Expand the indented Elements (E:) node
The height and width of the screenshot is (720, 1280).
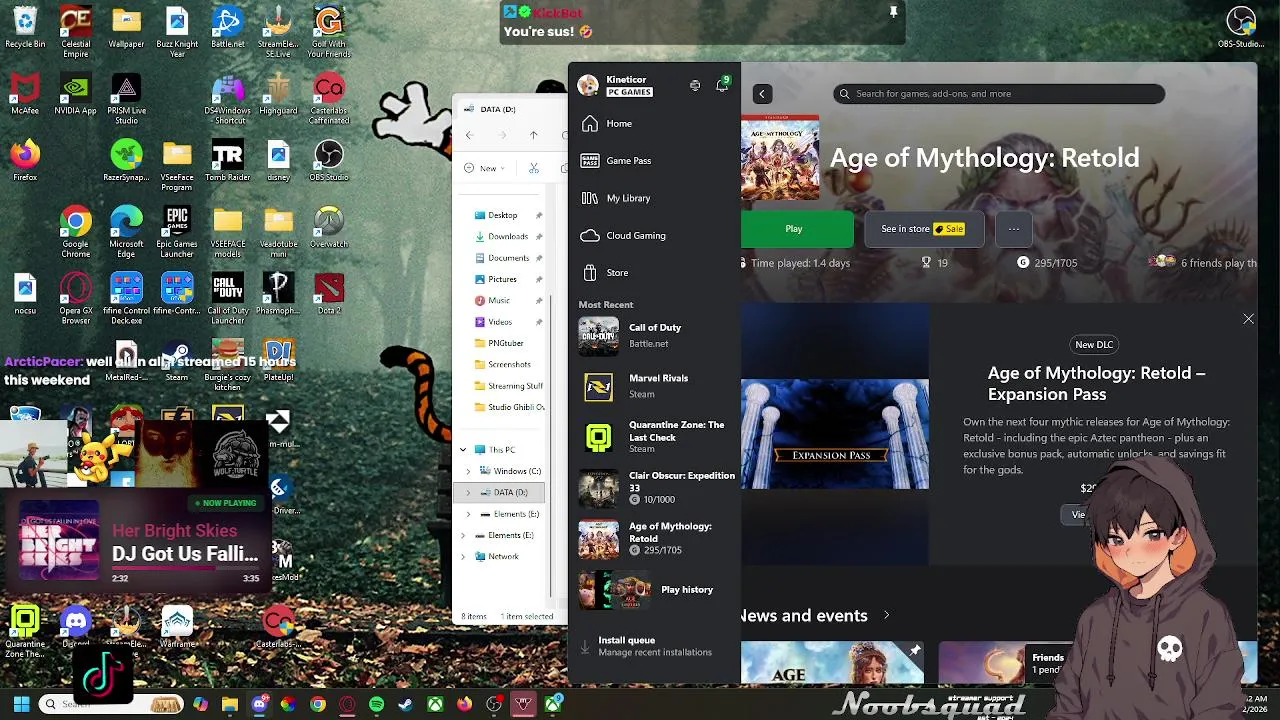(x=468, y=514)
